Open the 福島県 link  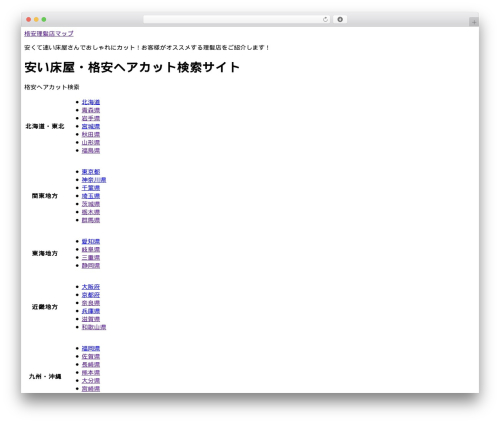[x=91, y=151]
